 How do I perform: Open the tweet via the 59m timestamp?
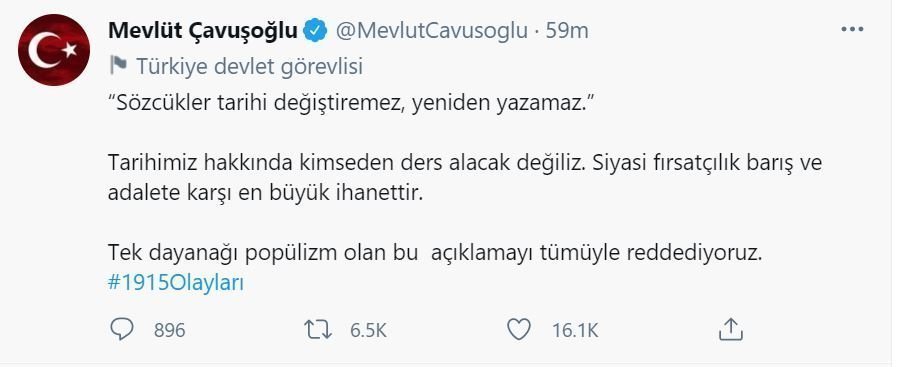tap(567, 30)
